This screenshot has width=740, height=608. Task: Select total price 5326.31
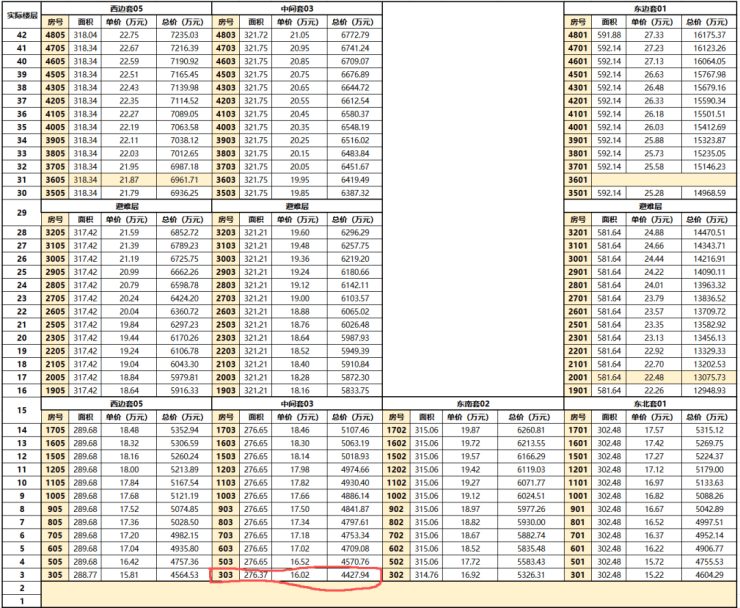click(x=530, y=575)
